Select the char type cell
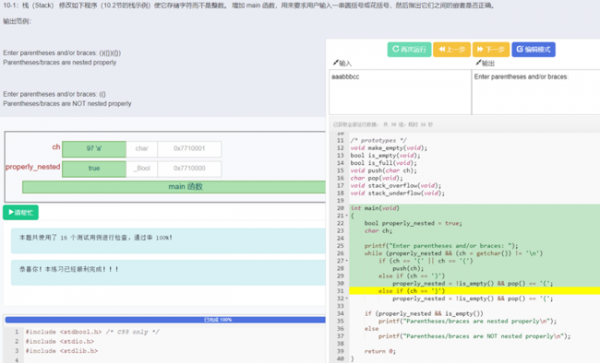600x363 pixels. [142, 149]
